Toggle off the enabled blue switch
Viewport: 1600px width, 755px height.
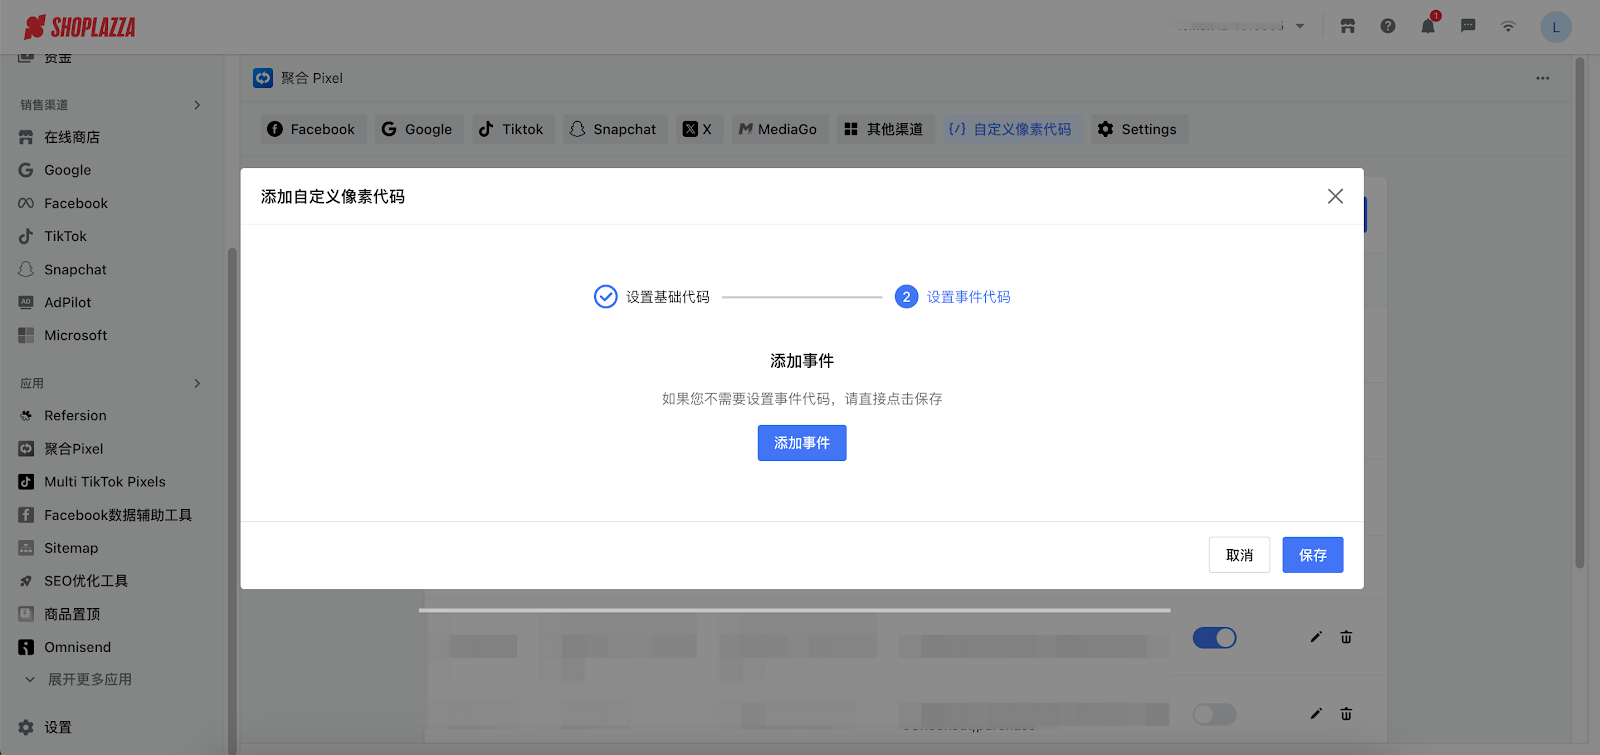pos(1214,638)
